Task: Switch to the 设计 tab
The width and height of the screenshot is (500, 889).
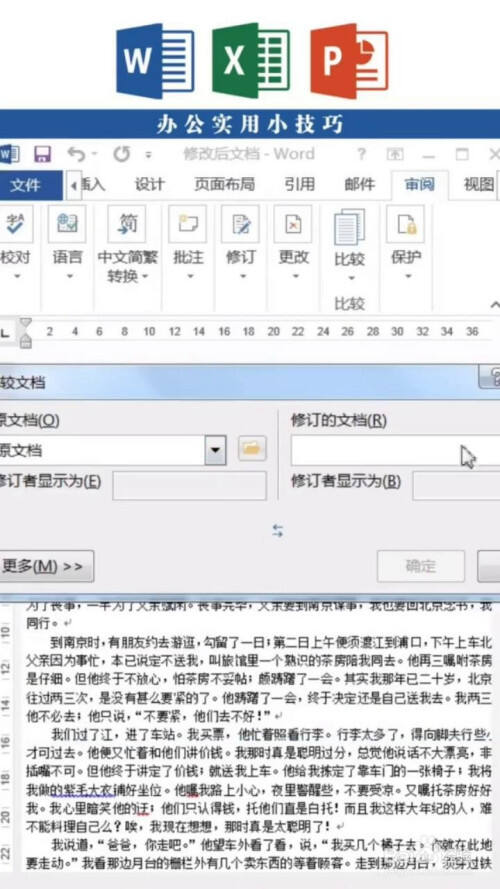Action: point(150,184)
